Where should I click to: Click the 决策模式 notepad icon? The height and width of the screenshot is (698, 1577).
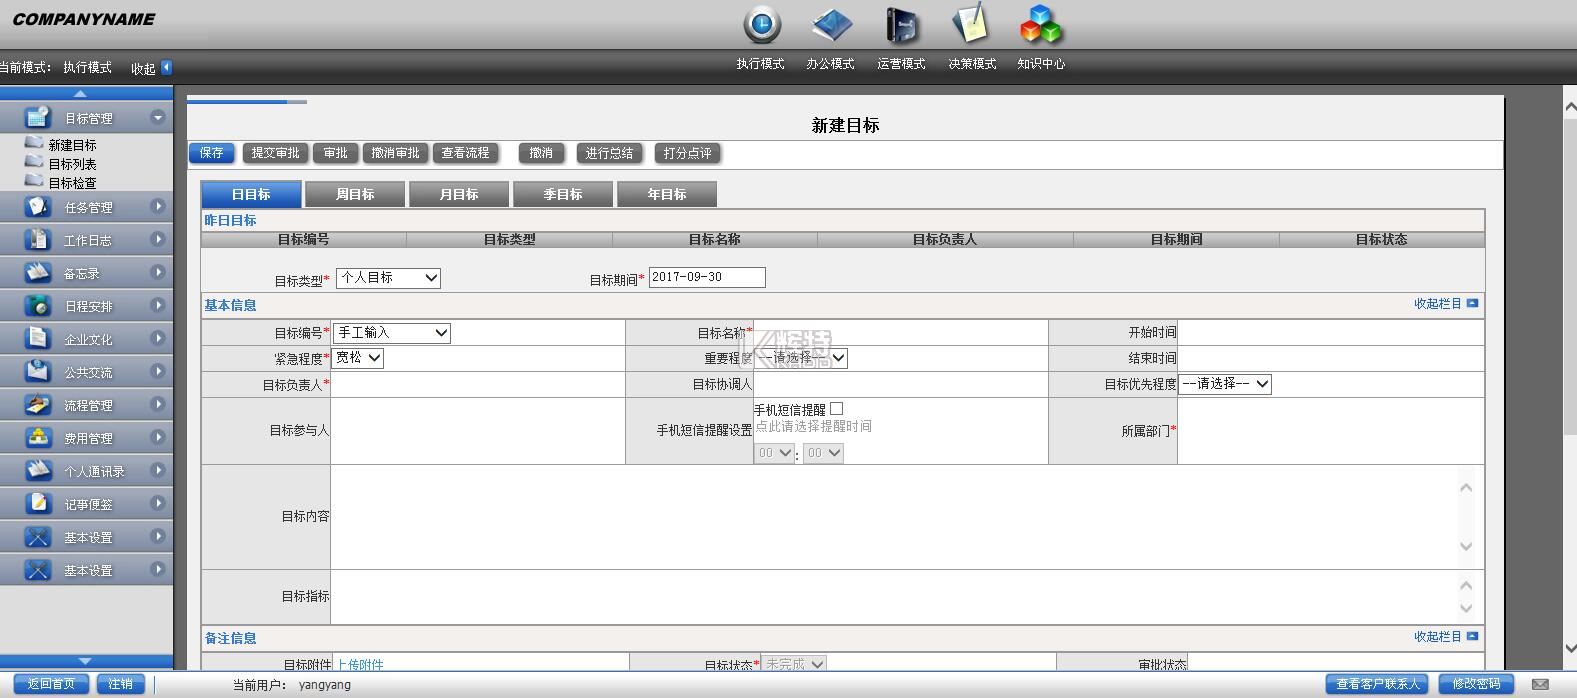pyautogui.click(x=970, y=25)
